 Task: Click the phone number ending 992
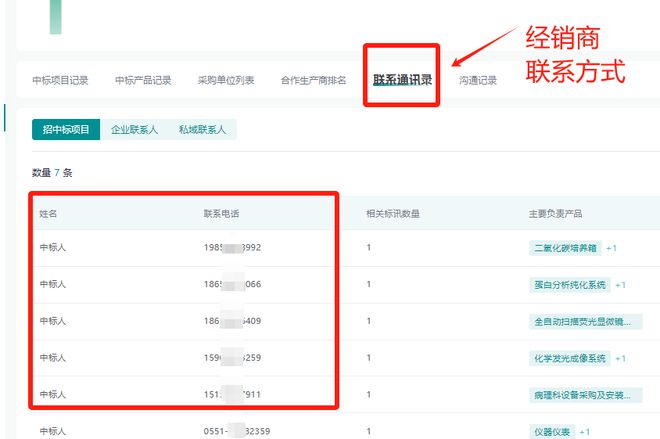point(232,247)
